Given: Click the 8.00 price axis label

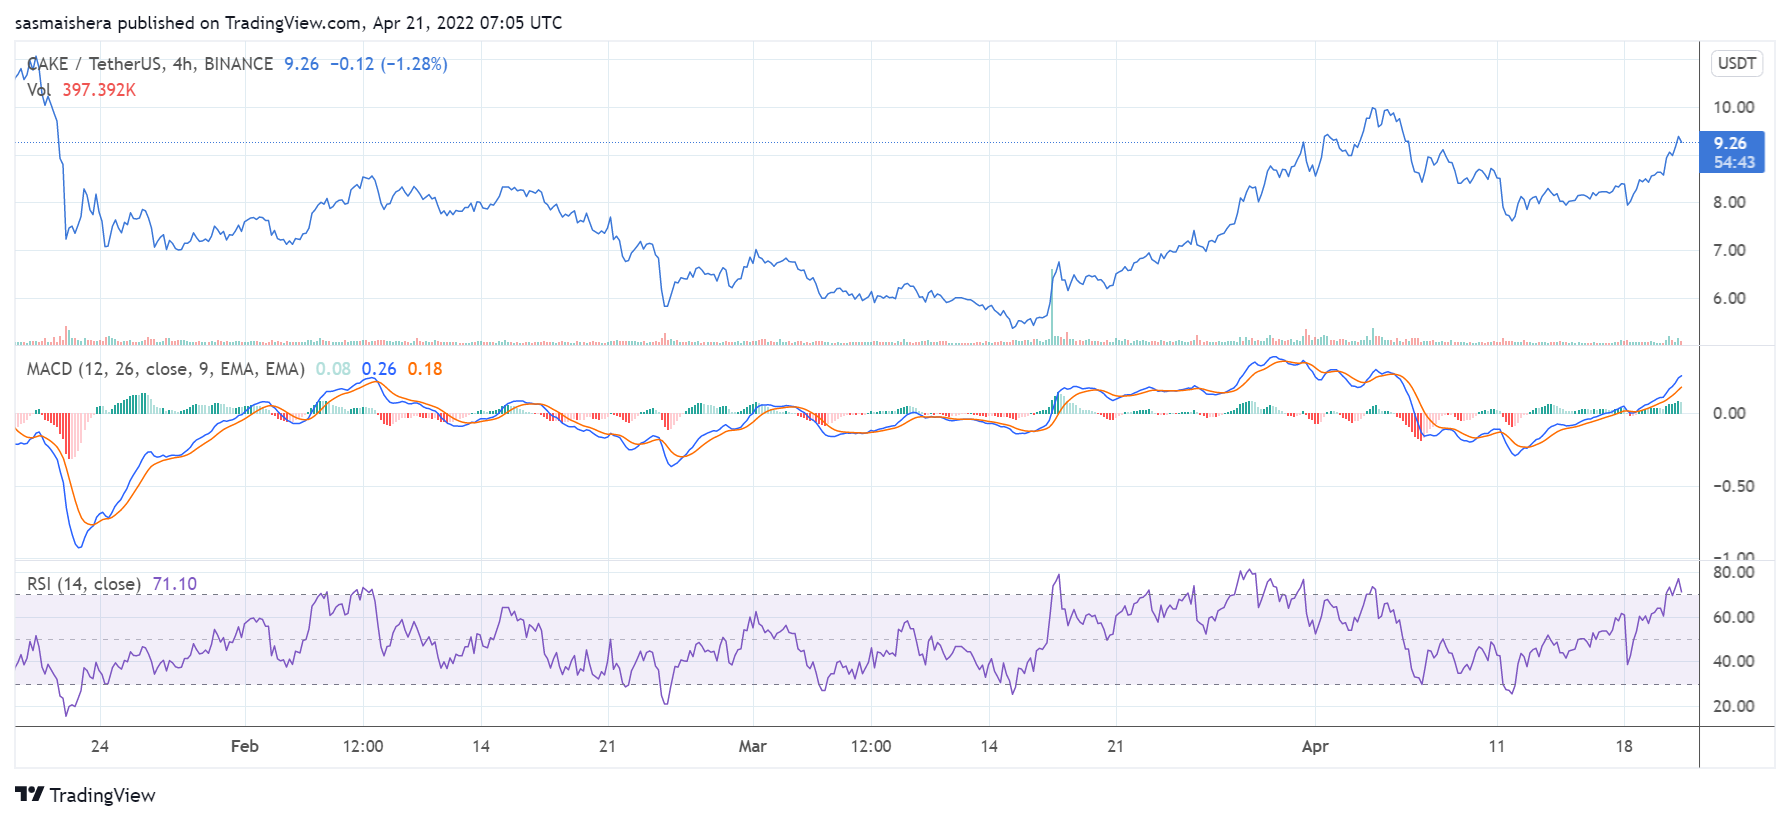Looking at the screenshot, I should click(x=1730, y=202).
